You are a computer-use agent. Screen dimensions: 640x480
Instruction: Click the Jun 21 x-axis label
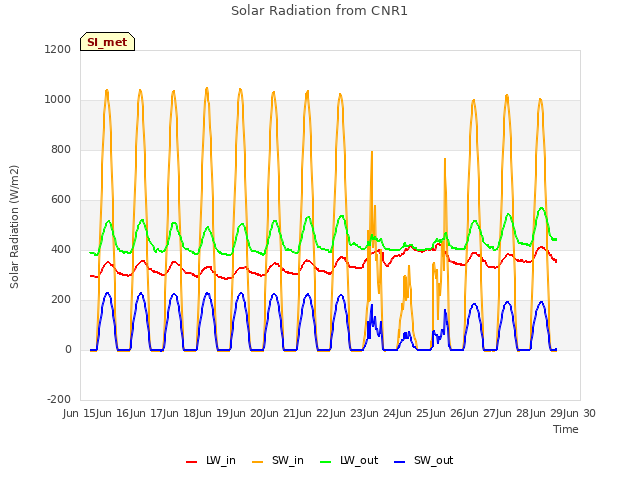point(280,413)
